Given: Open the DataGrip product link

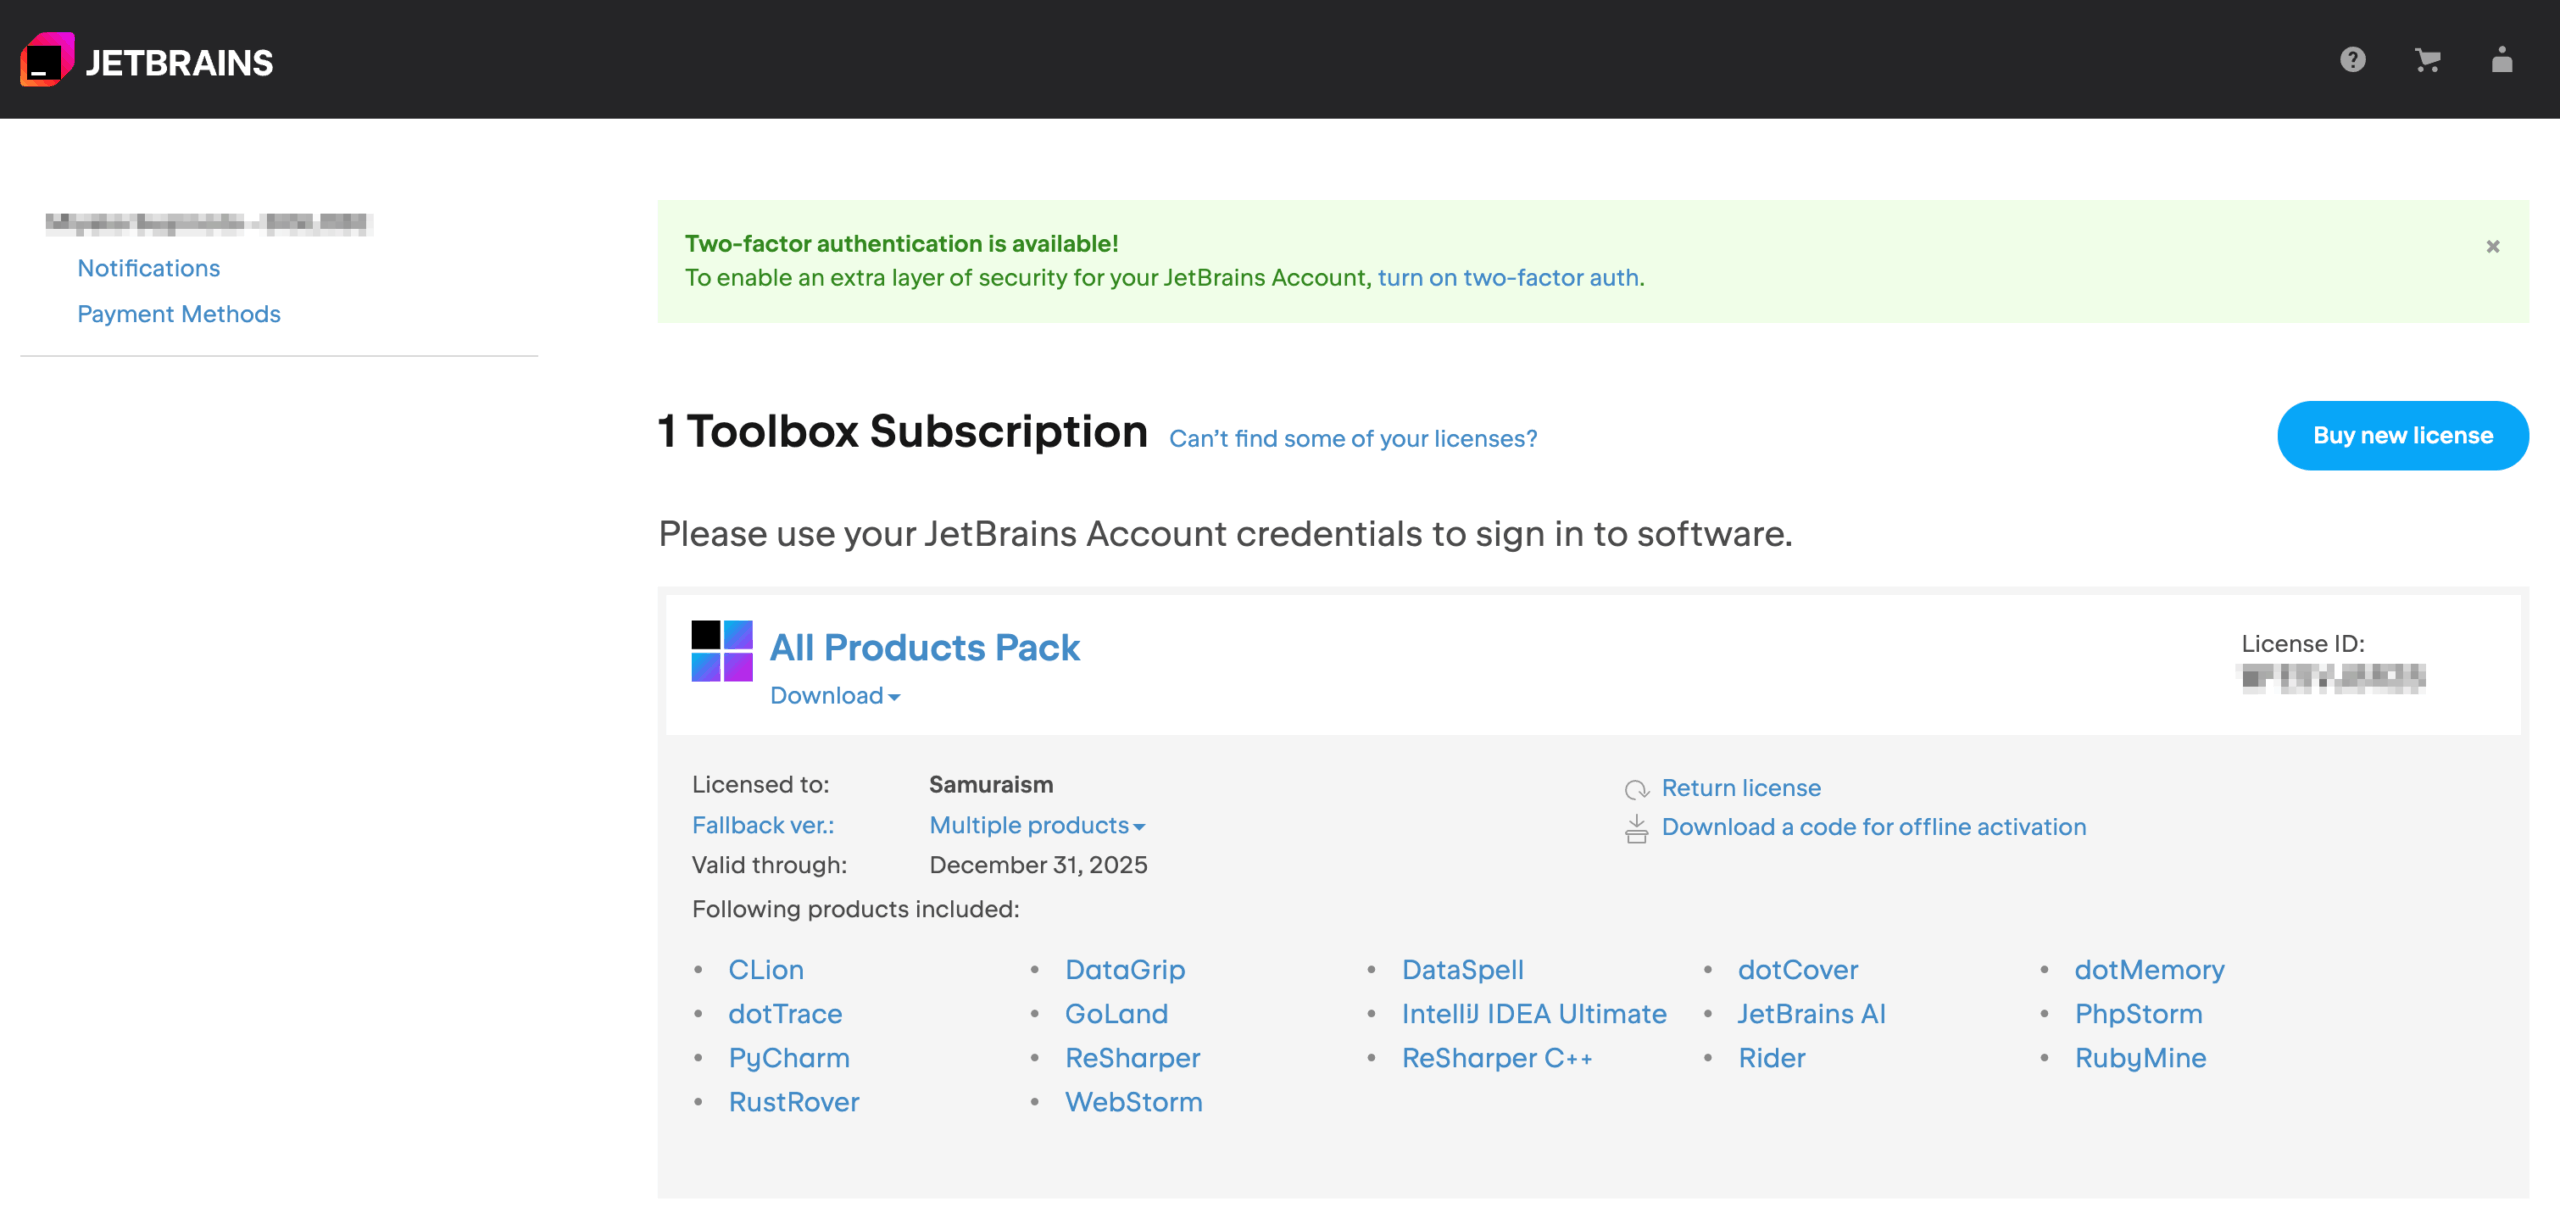Looking at the screenshot, I should (x=1125, y=970).
